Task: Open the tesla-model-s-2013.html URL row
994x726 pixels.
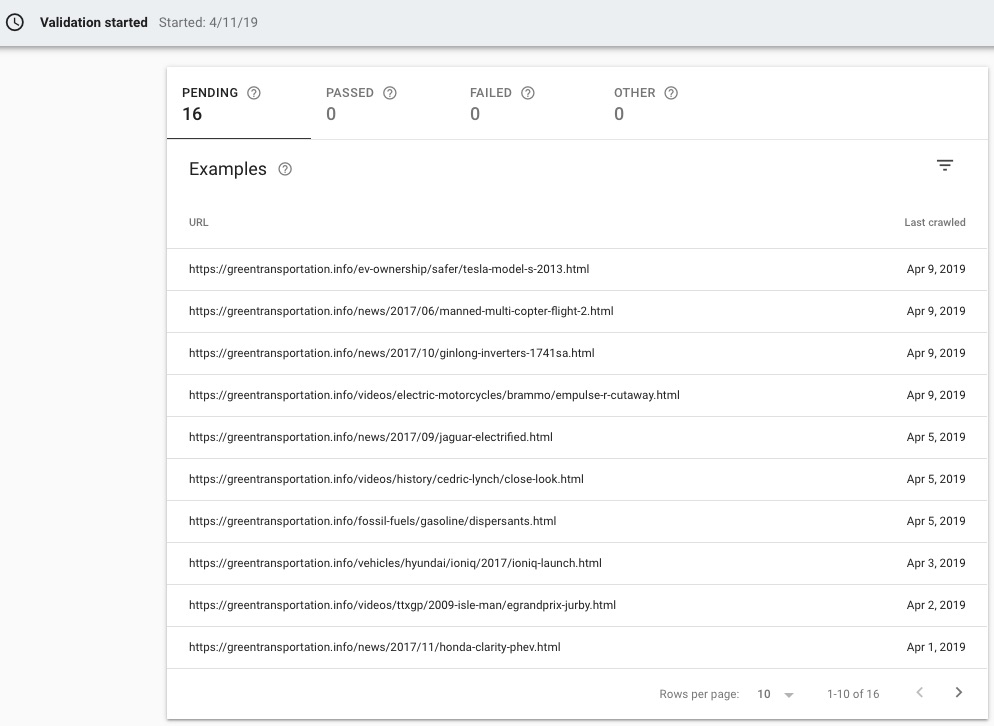Action: [578, 269]
